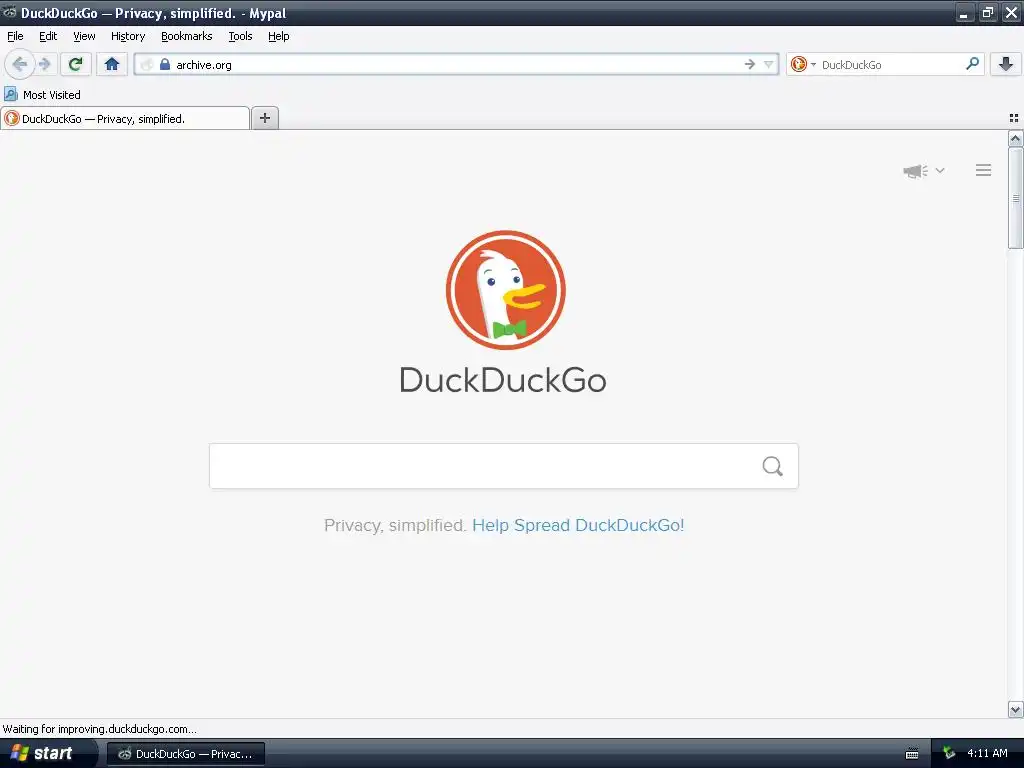Open the View menu

(84, 36)
